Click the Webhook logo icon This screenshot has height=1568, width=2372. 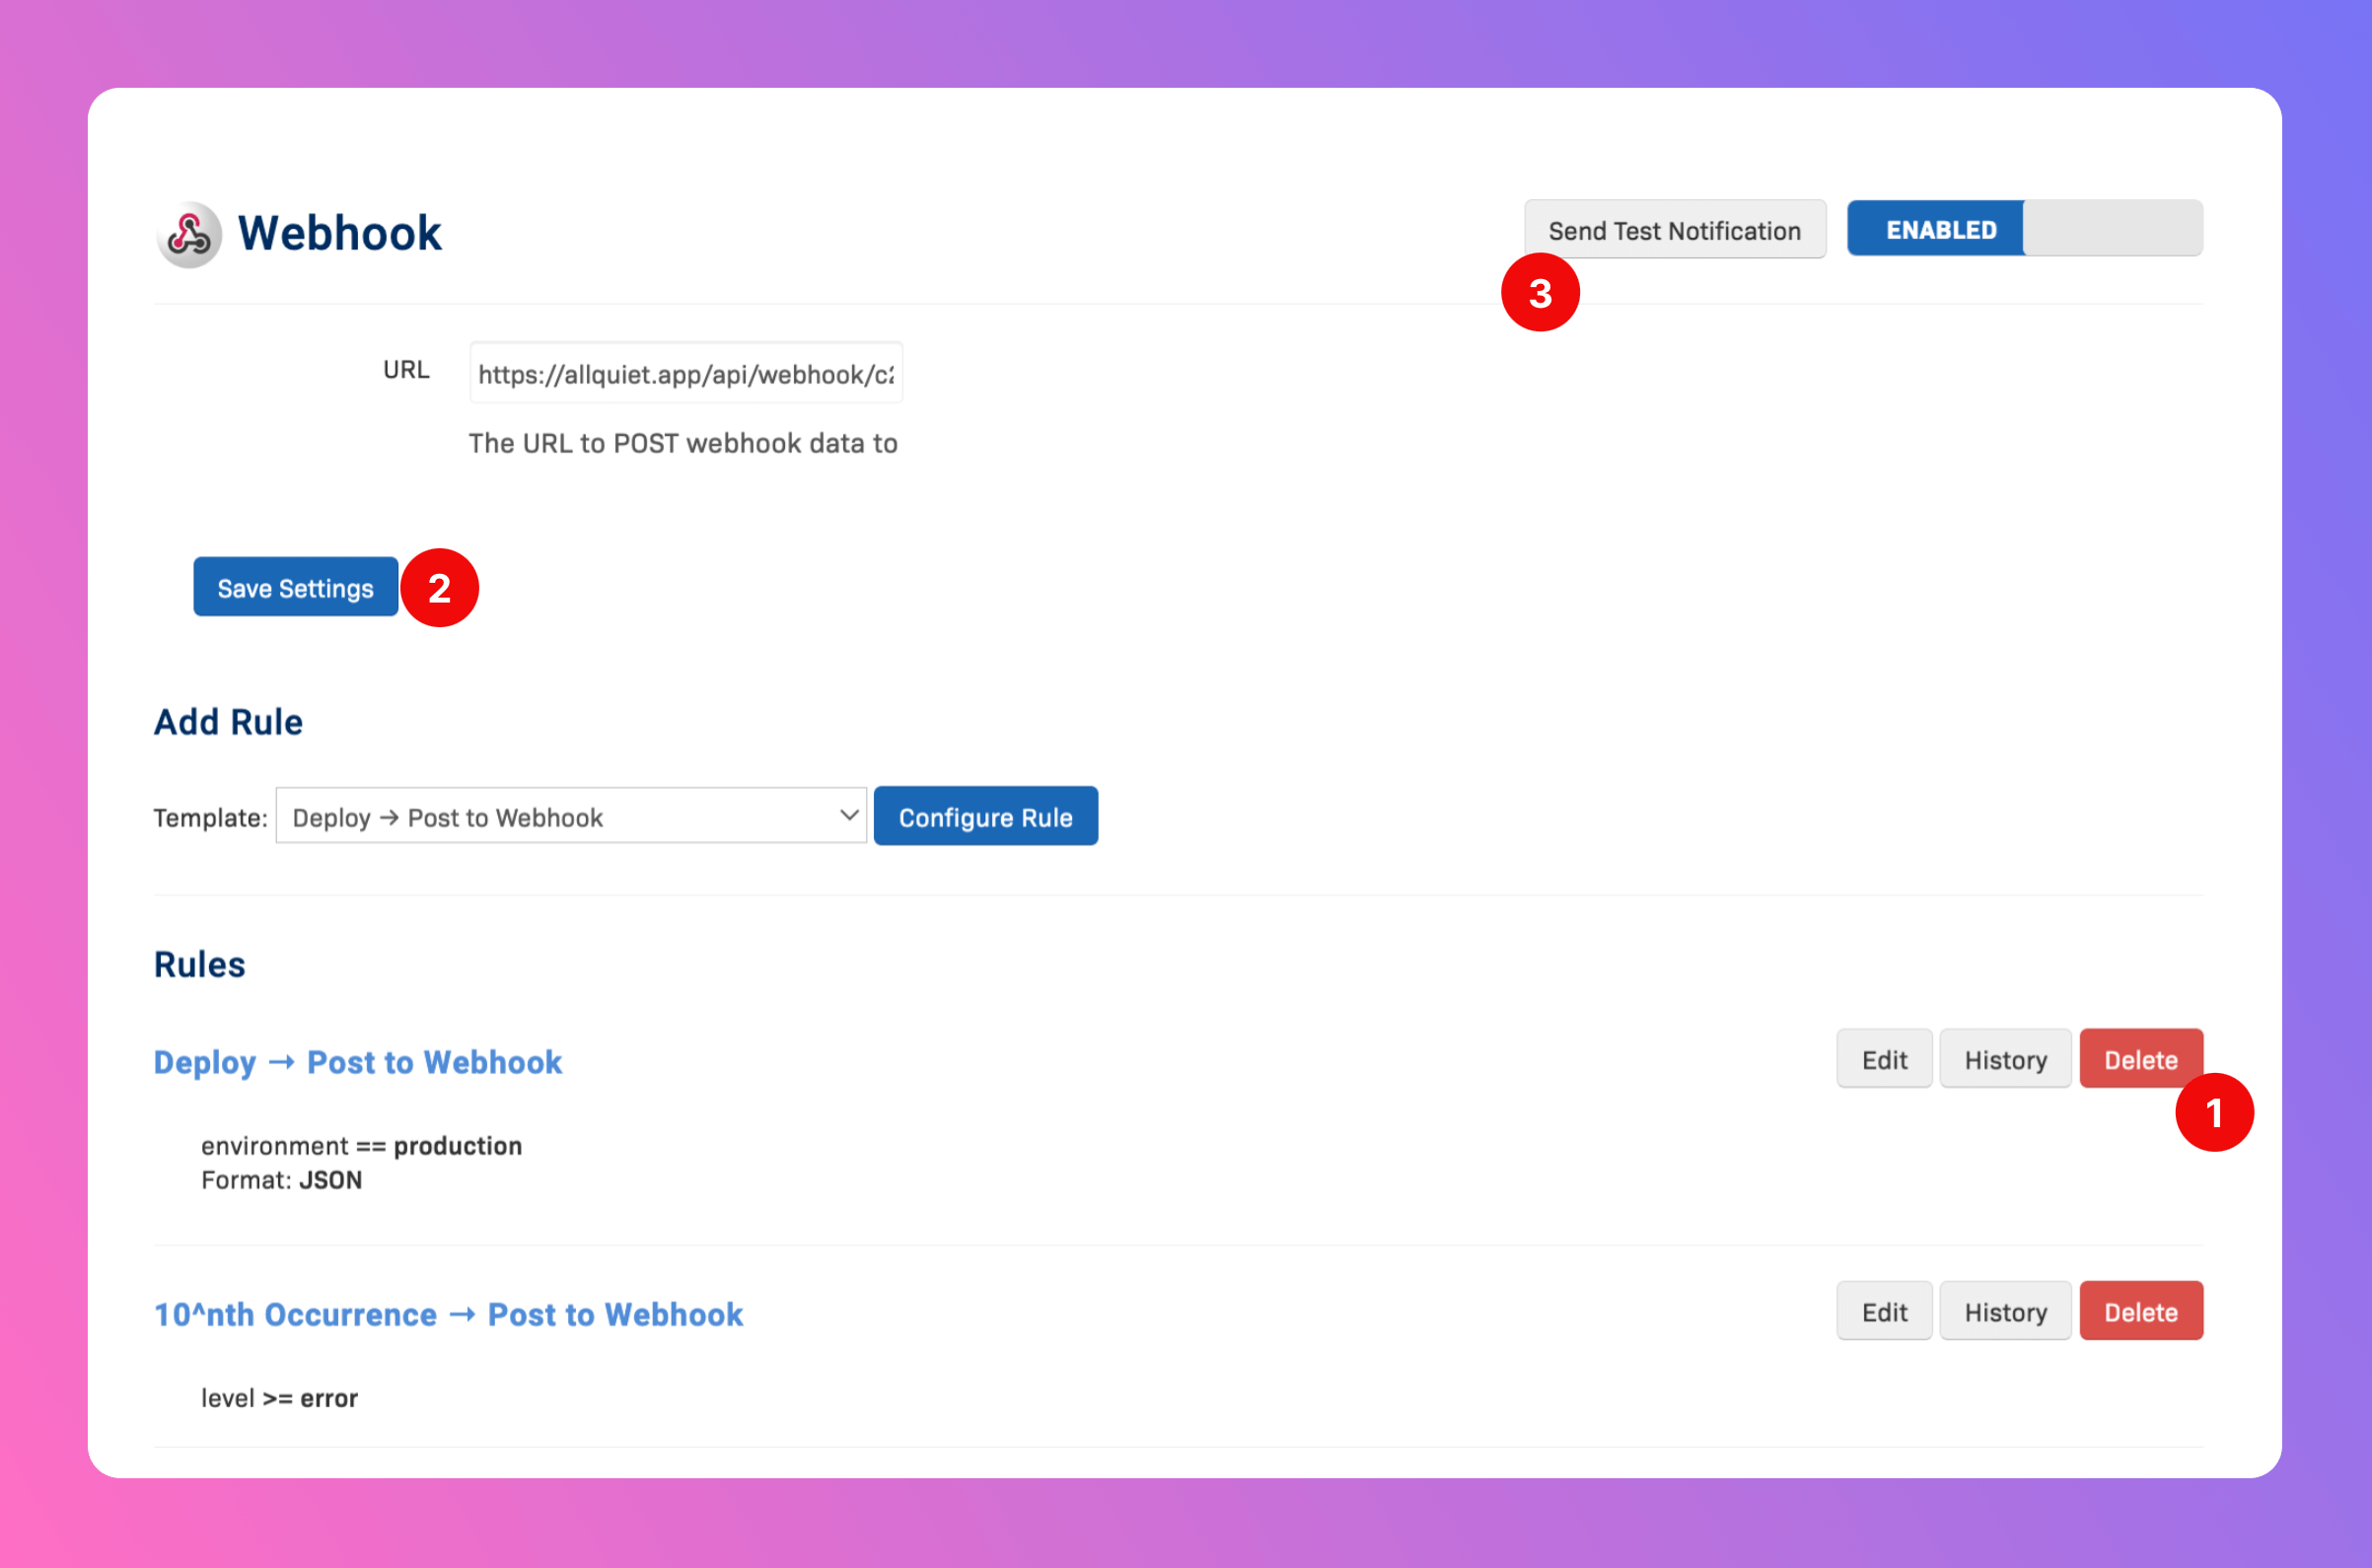(188, 234)
